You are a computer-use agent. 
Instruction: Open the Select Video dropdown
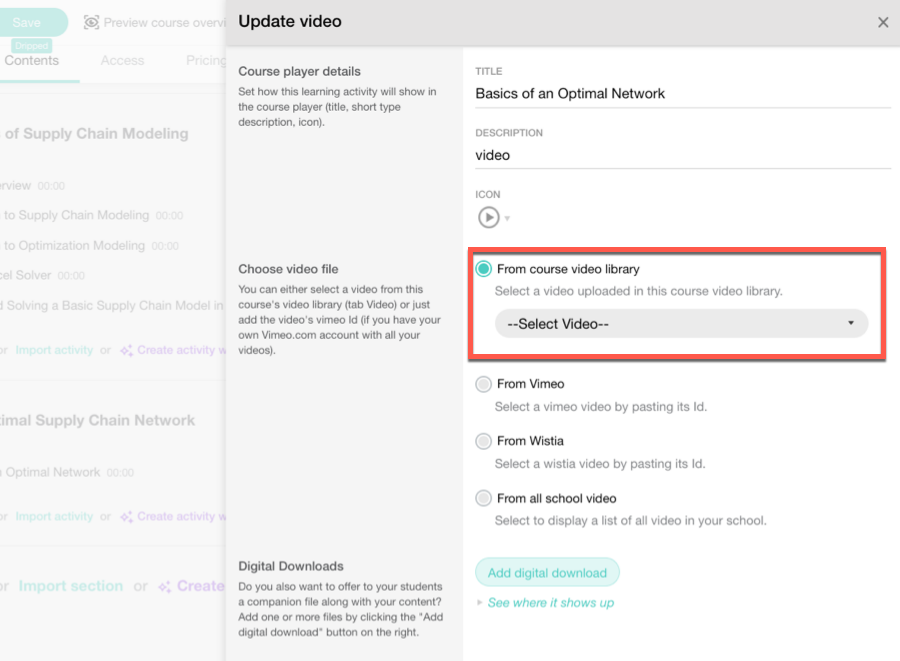pyautogui.click(x=681, y=323)
